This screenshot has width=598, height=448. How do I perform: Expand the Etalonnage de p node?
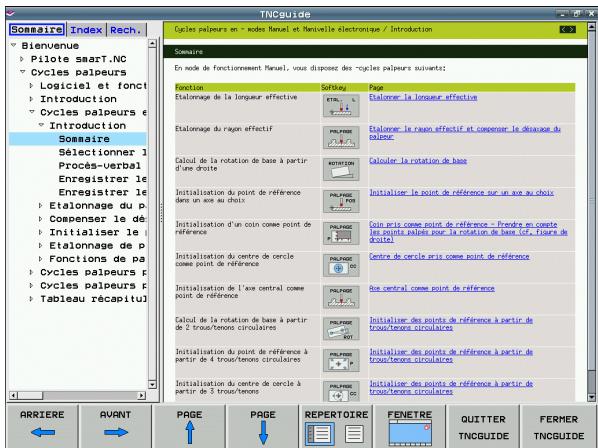(x=40, y=246)
